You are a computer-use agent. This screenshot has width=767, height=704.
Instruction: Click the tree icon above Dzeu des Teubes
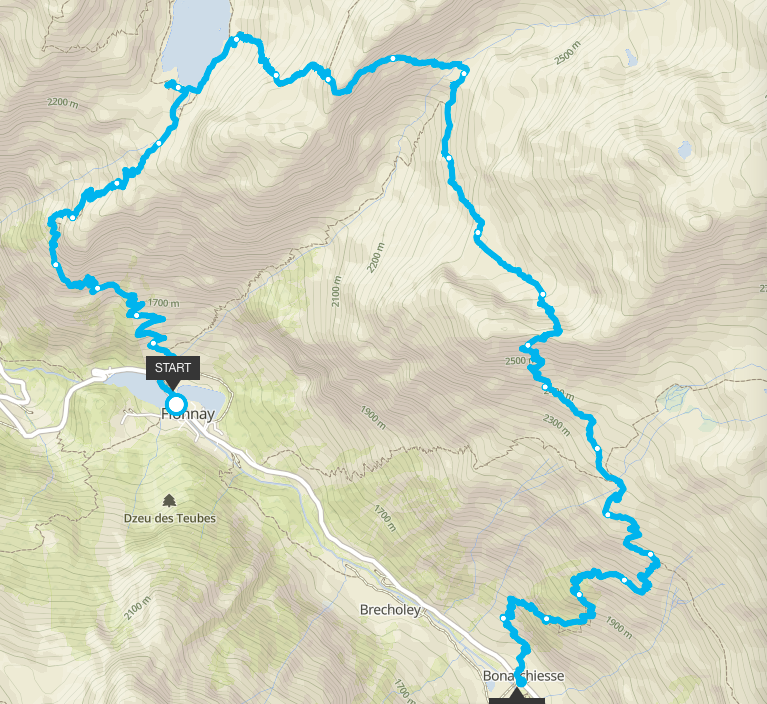coord(169,500)
